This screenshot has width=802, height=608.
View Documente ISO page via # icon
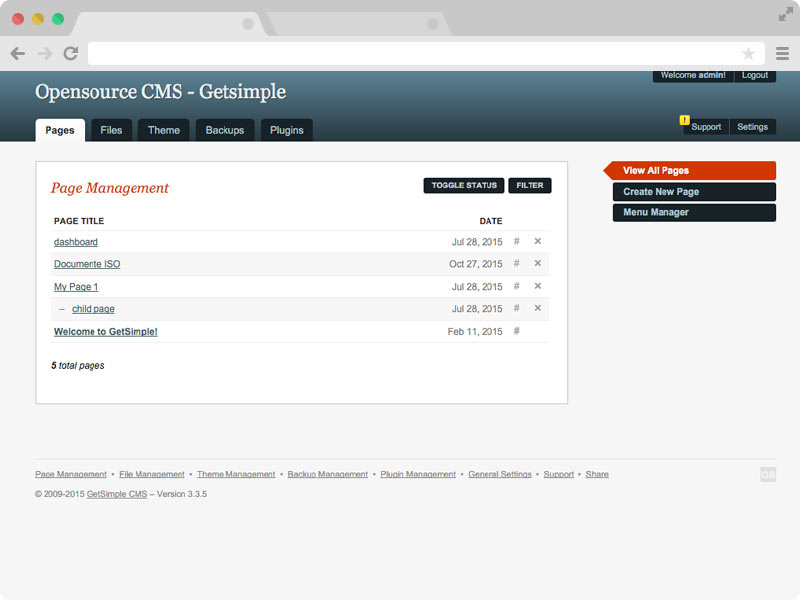coord(517,263)
